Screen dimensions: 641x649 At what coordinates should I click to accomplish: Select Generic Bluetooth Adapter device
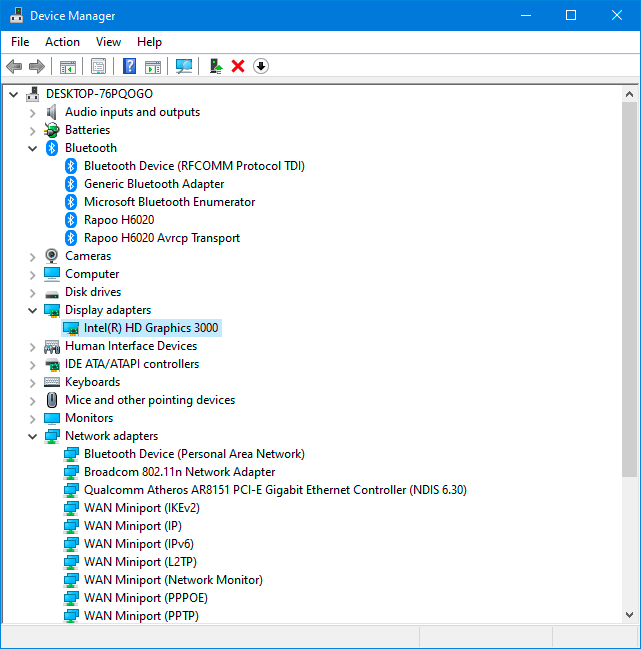(154, 184)
